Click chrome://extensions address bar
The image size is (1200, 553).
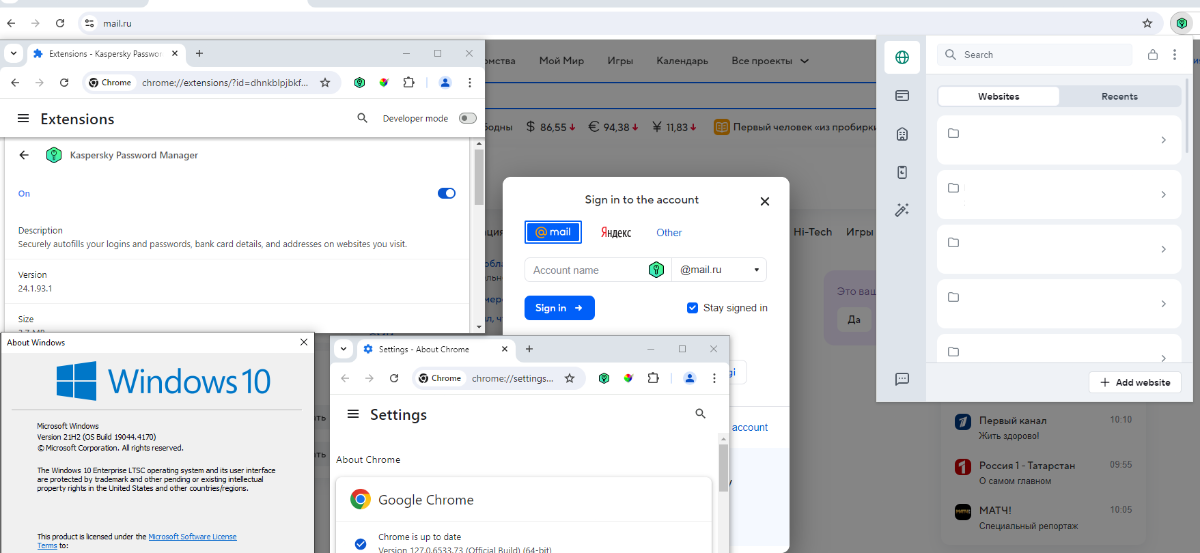(211, 82)
